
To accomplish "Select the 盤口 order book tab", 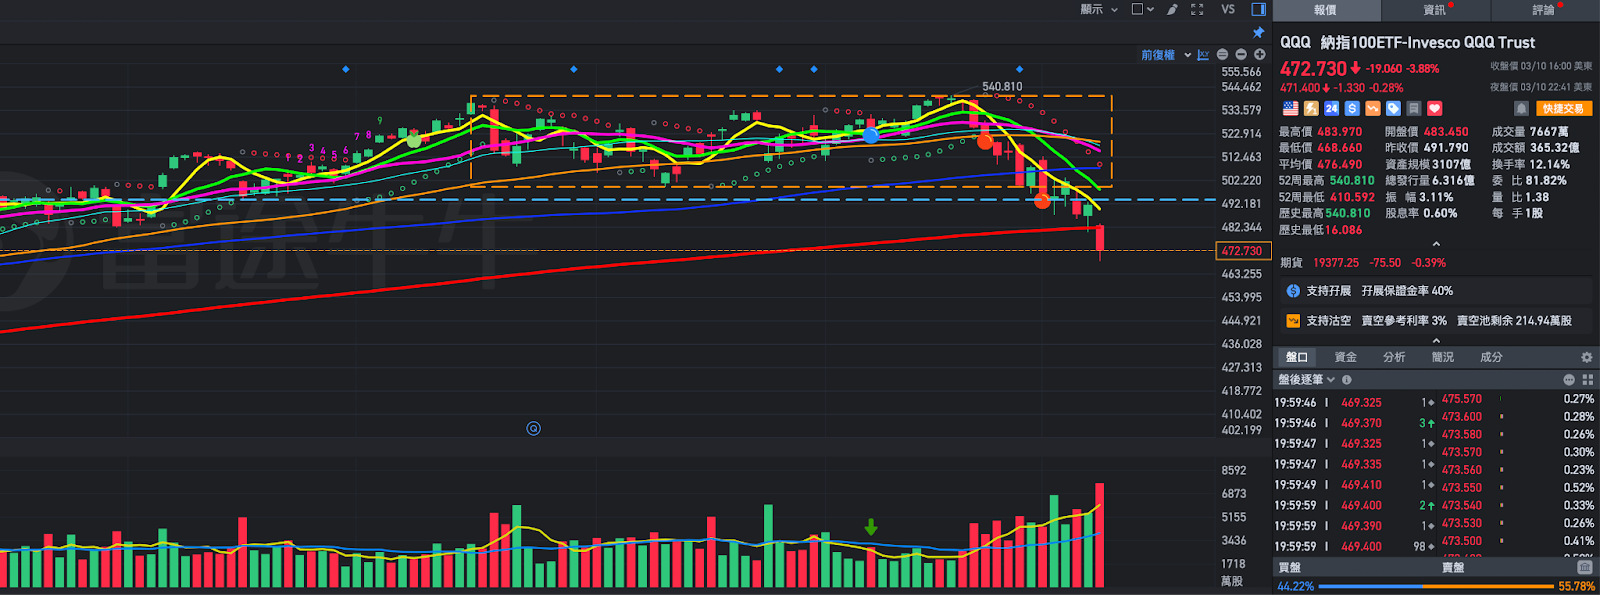I will [1297, 357].
